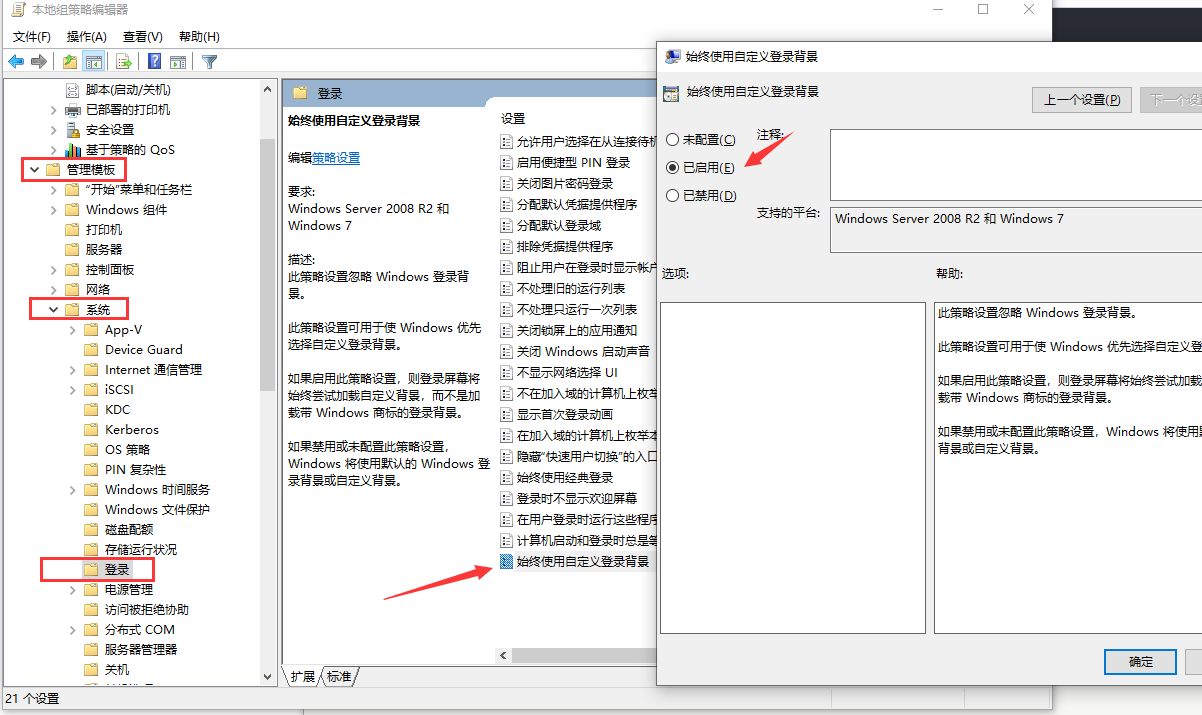Click the 策略设置 edit link

pyautogui.click(x=336, y=158)
